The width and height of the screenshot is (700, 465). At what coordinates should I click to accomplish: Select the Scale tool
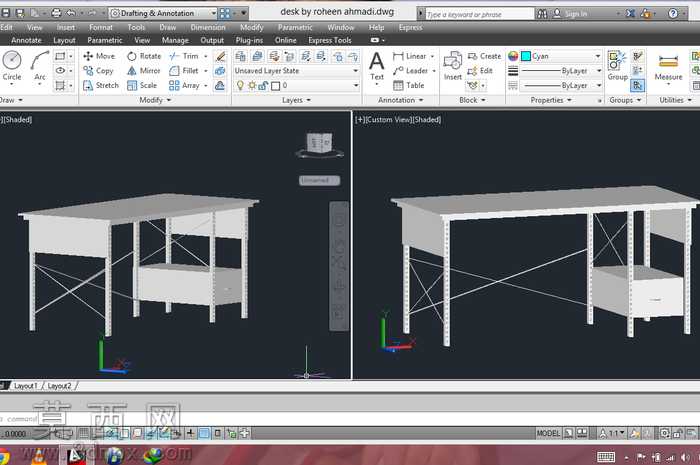[142, 85]
